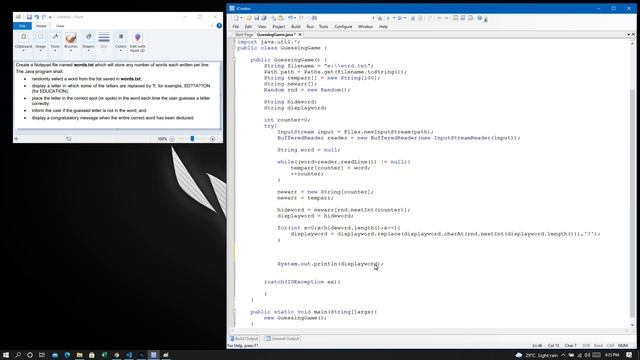The height and width of the screenshot is (360, 640).
Task: Open Run menu in JCreator
Action: coord(310,27)
